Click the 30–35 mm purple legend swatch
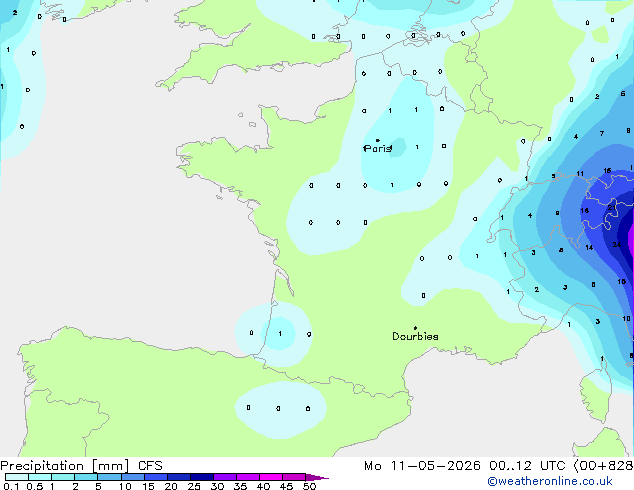This screenshot has width=634, height=490. [x=225, y=477]
